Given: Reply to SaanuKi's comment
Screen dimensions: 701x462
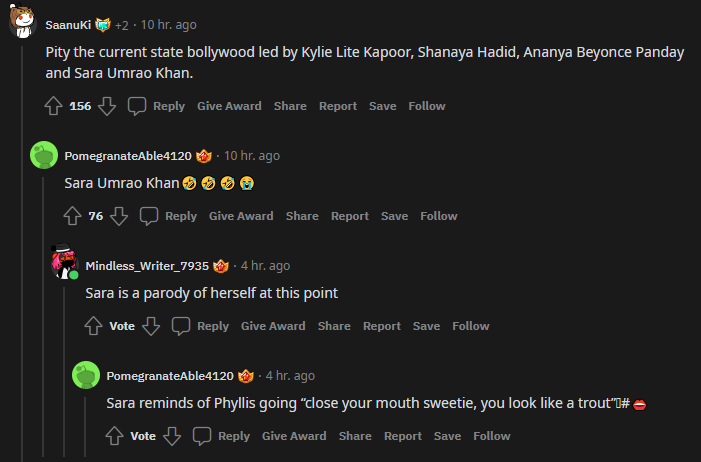Looking at the screenshot, I should click(157, 106).
